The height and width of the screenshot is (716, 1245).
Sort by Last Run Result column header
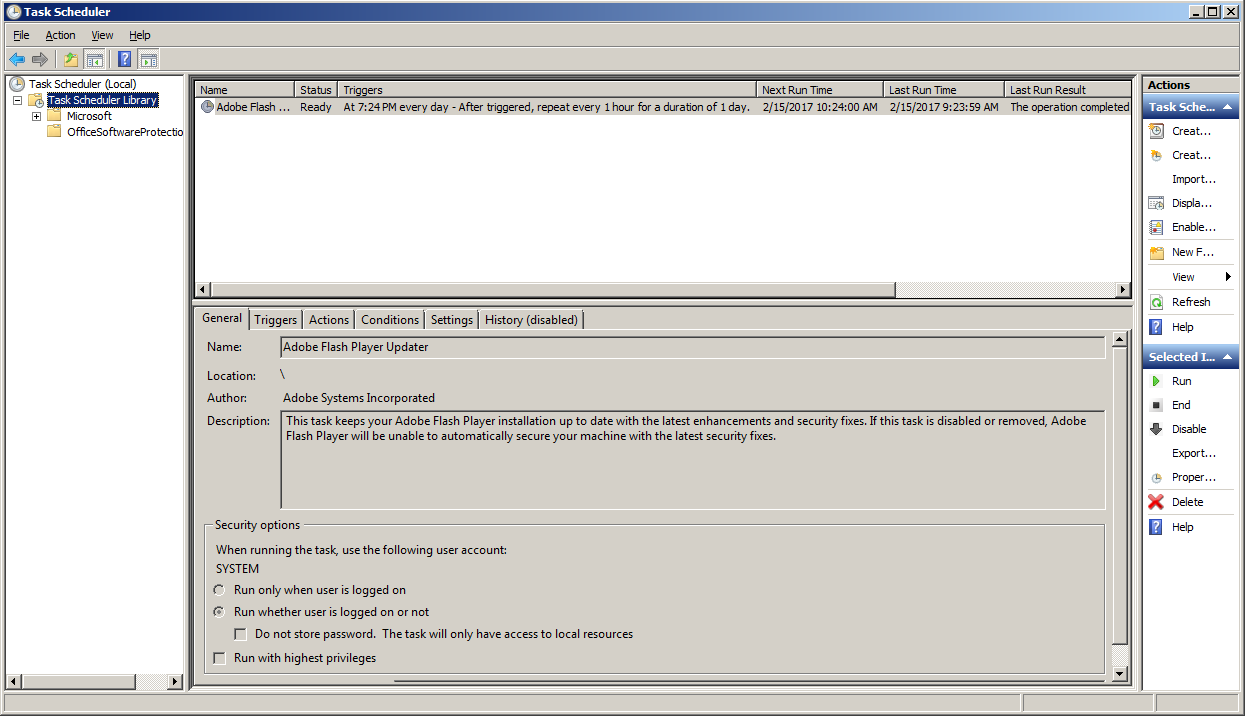1068,90
